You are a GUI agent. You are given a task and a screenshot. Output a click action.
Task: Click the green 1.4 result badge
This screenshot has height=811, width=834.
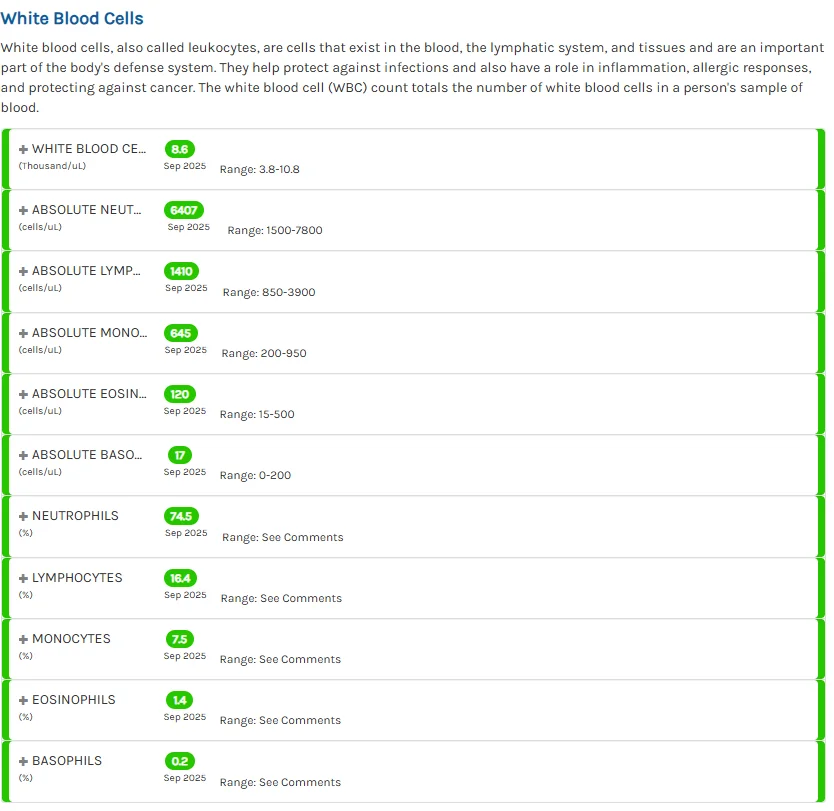[x=180, y=700]
